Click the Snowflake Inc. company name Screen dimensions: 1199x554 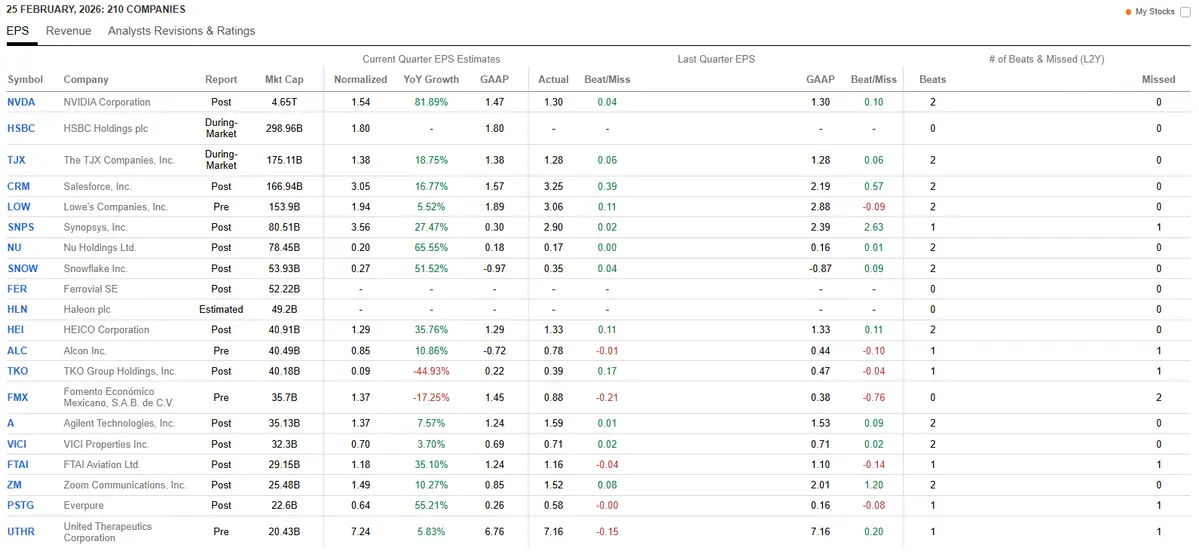click(x=96, y=269)
